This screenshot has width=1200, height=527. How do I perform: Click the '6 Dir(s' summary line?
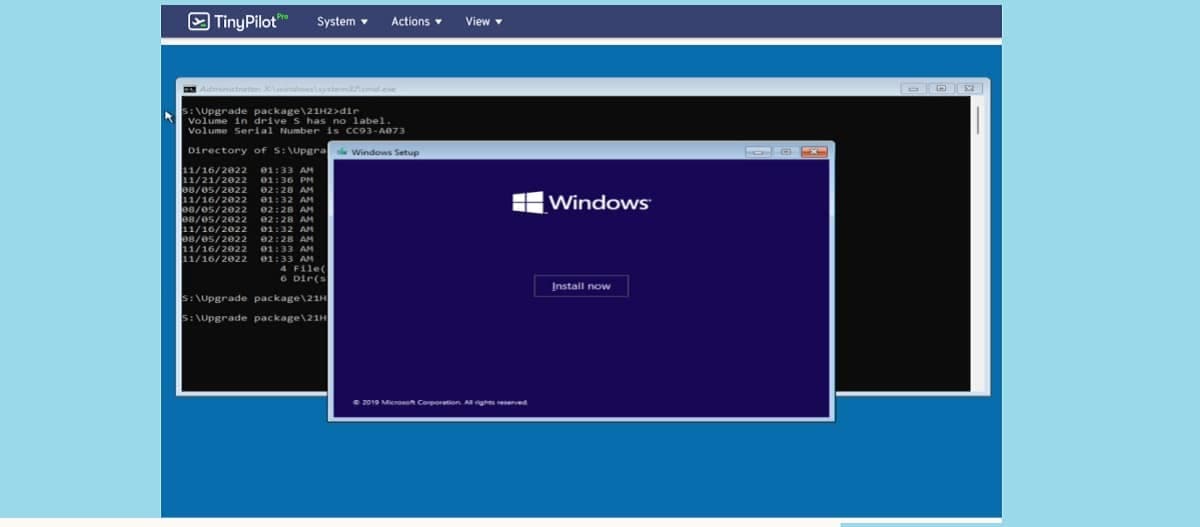click(x=303, y=278)
